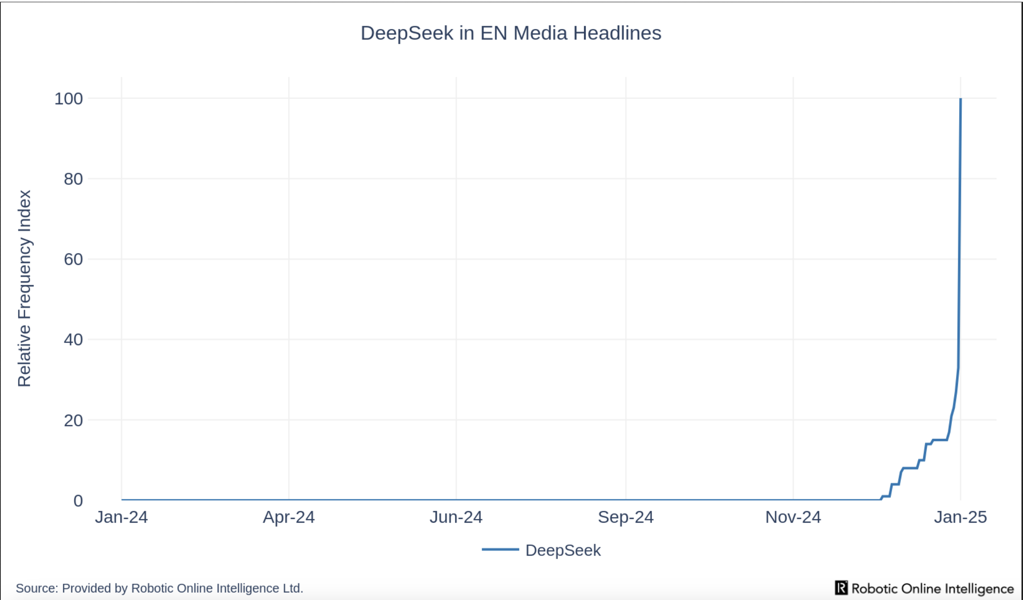Click the x-axis label Jun-24

click(456, 517)
